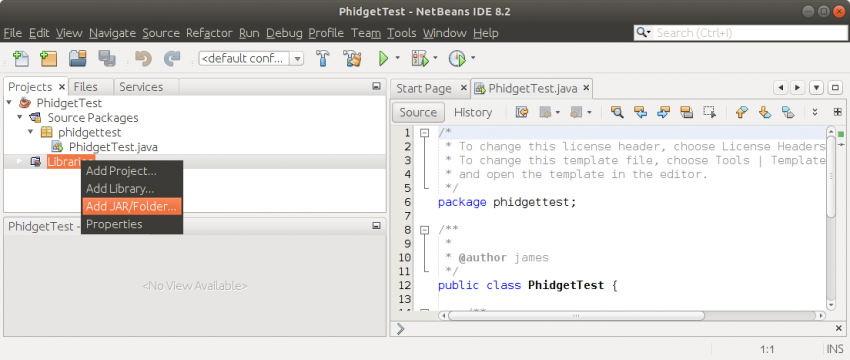Viewport: 850px width, 360px height.
Task: Choose Add Library... from context menu
Action: [x=132, y=189]
